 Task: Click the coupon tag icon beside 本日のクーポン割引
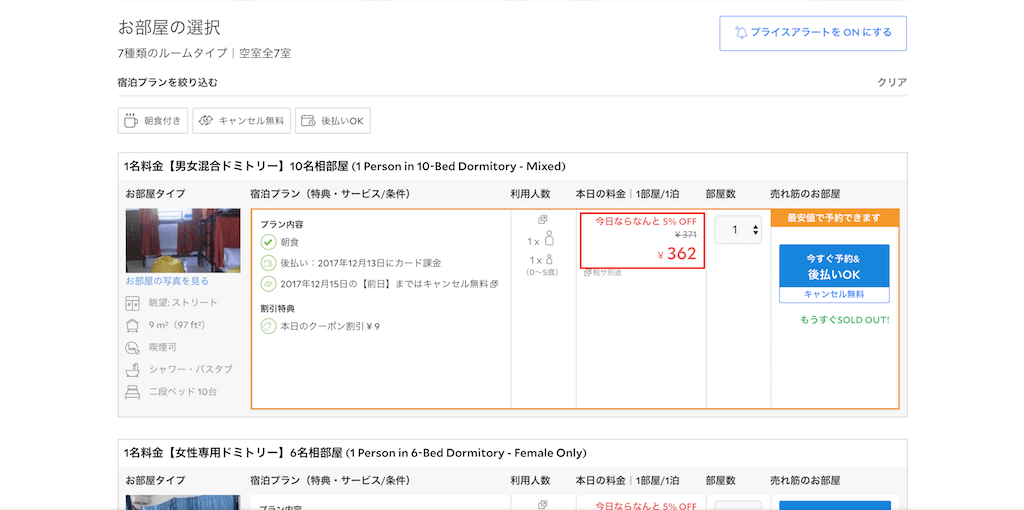tap(268, 326)
